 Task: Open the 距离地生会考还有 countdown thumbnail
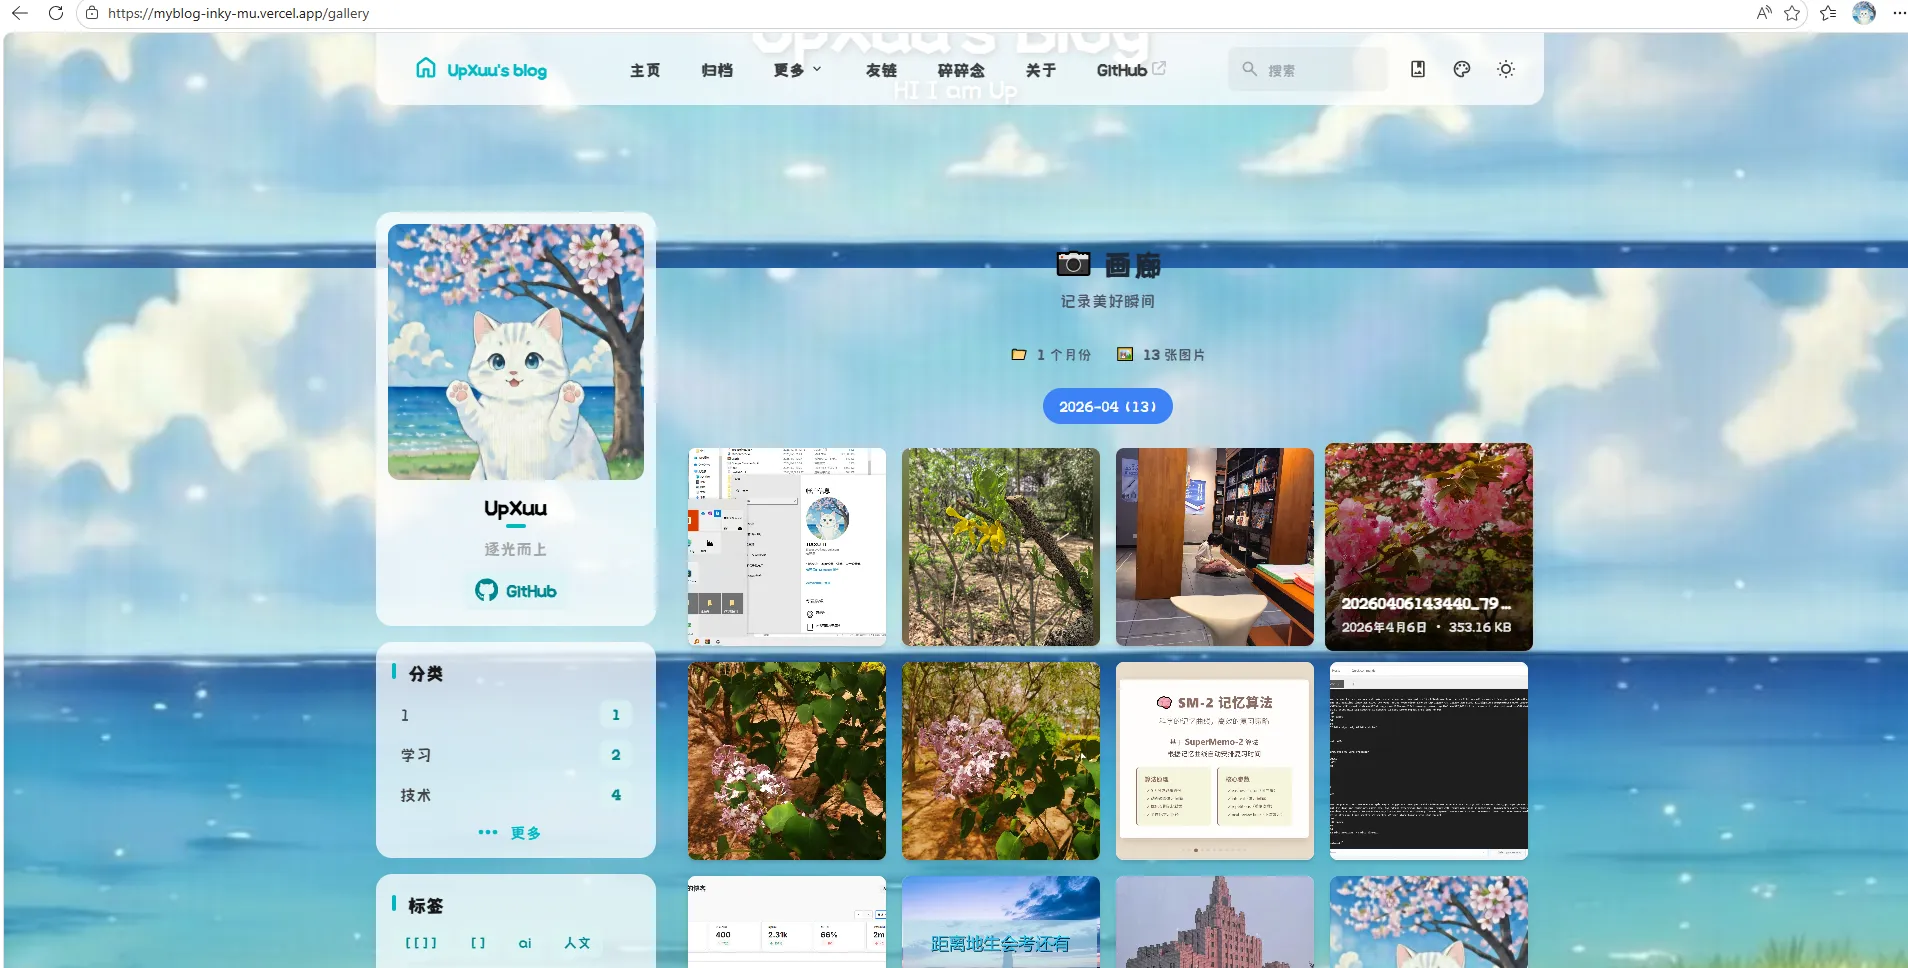click(1001, 922)
